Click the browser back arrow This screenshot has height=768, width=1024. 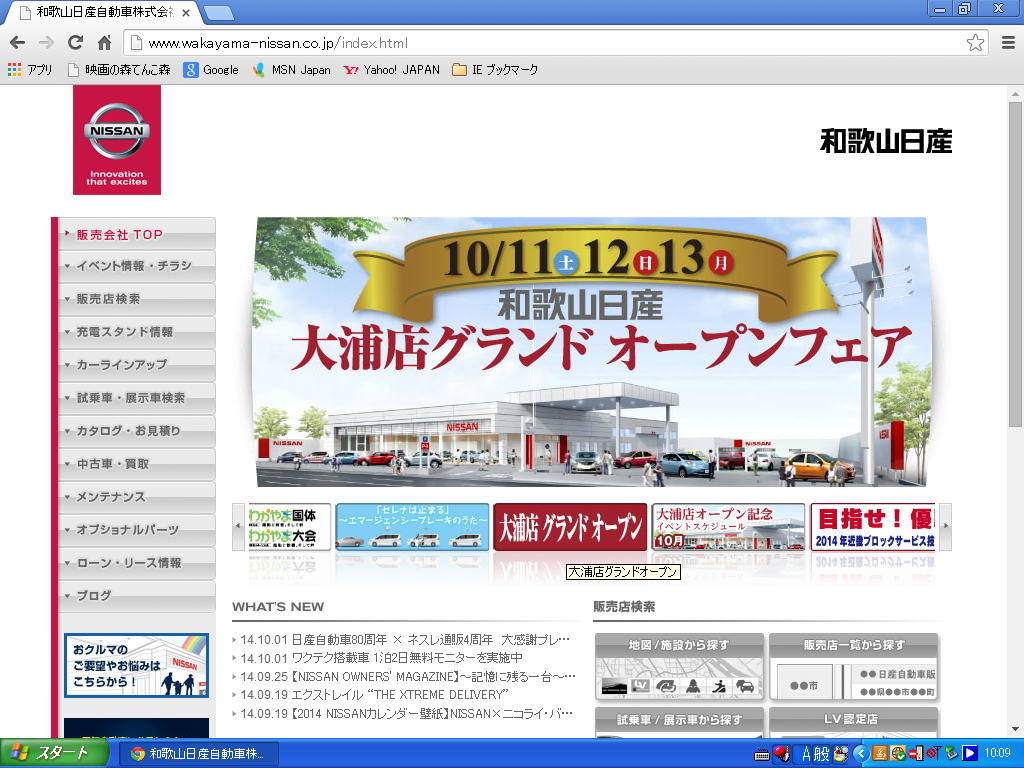tap(18, 43)
